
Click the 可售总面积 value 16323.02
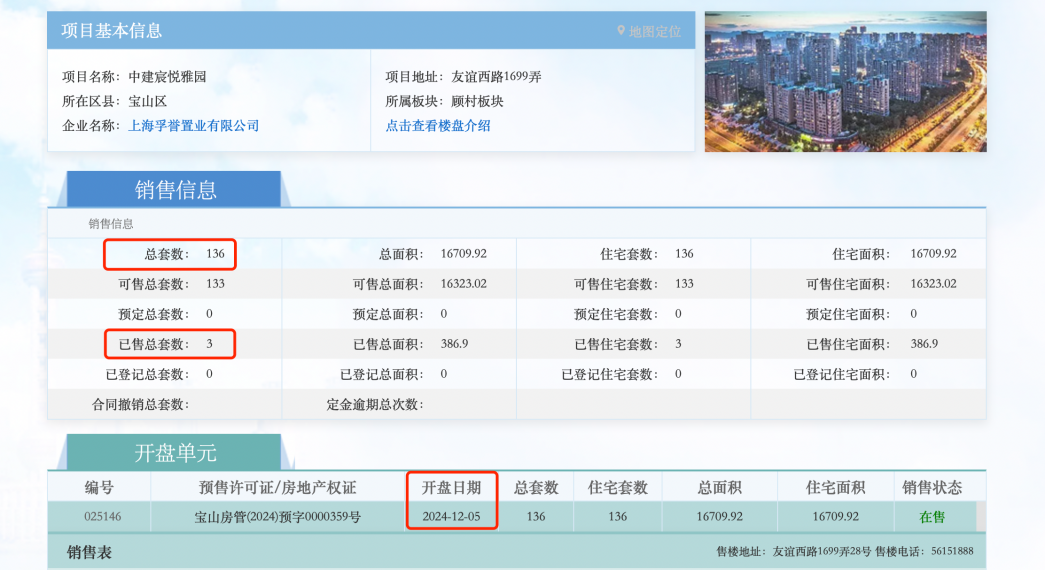pyautogui.click(x=463, y=283)
